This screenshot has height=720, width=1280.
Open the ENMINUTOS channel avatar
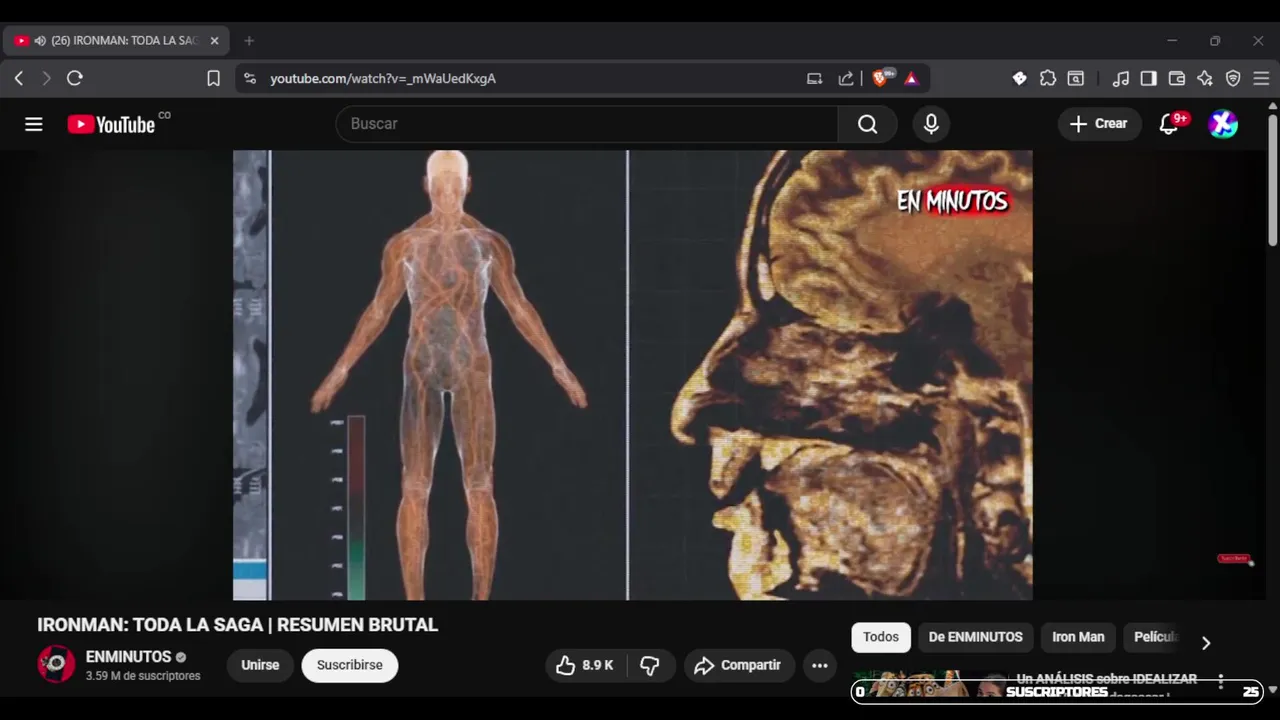[x=56, y=664]
